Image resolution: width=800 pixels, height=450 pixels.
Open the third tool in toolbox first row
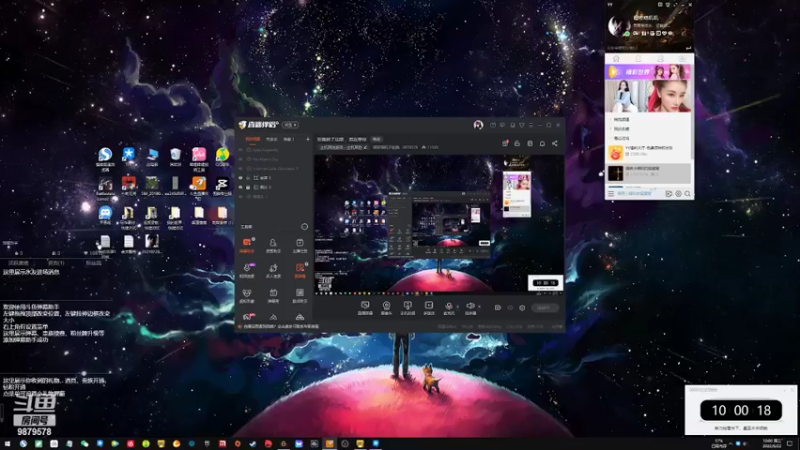pos(299,245)
